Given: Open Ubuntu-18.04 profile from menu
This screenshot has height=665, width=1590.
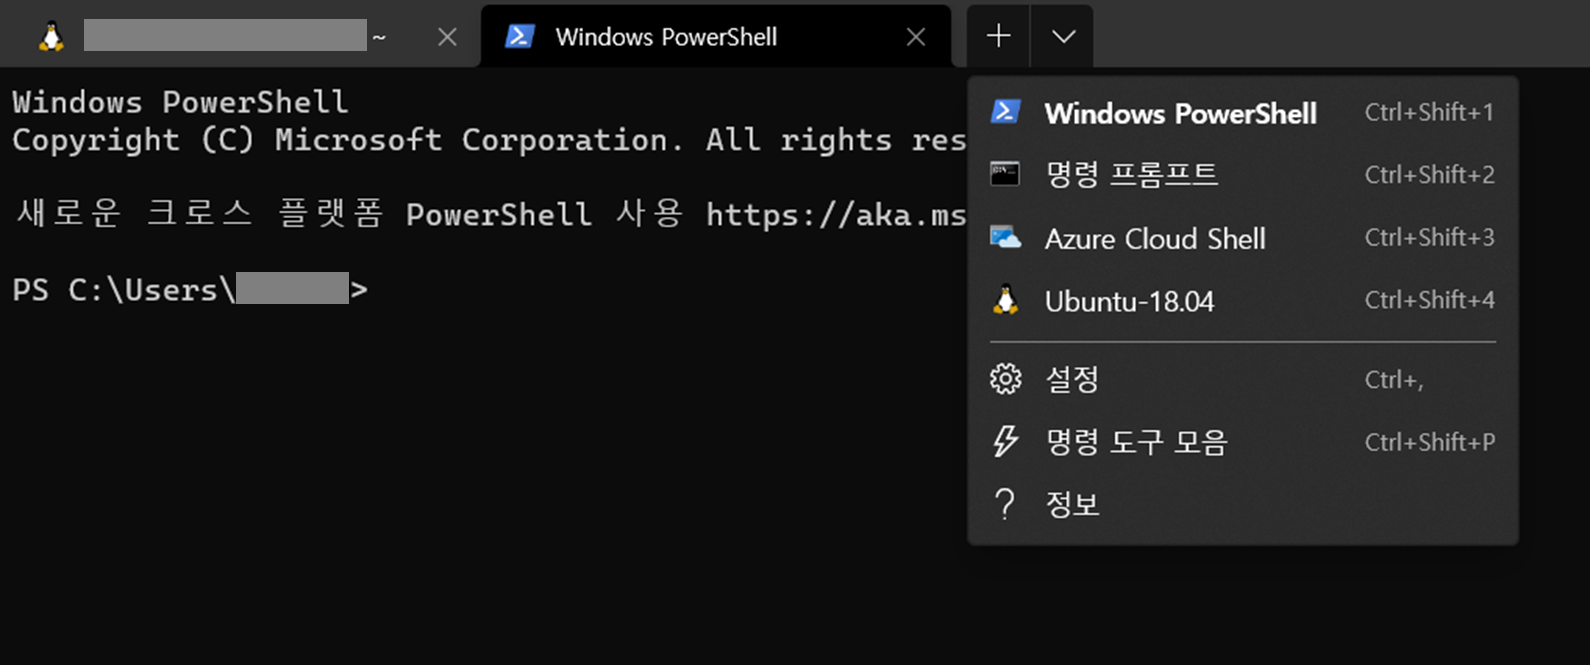Looking at the screenshot, I should pos(1243,301).
